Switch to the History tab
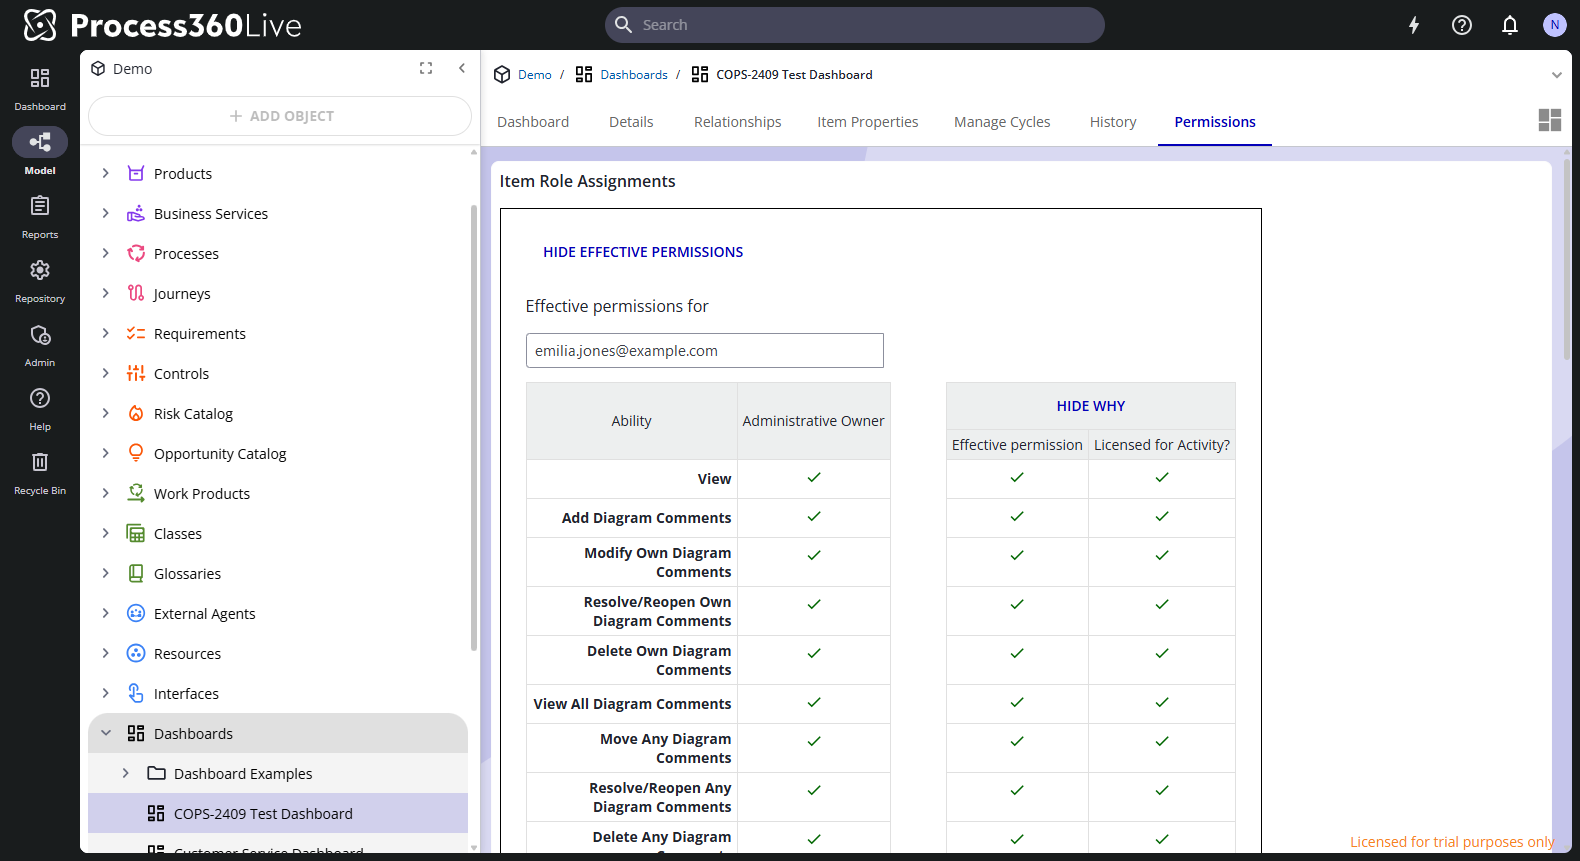 click(x=1113, y=122)
